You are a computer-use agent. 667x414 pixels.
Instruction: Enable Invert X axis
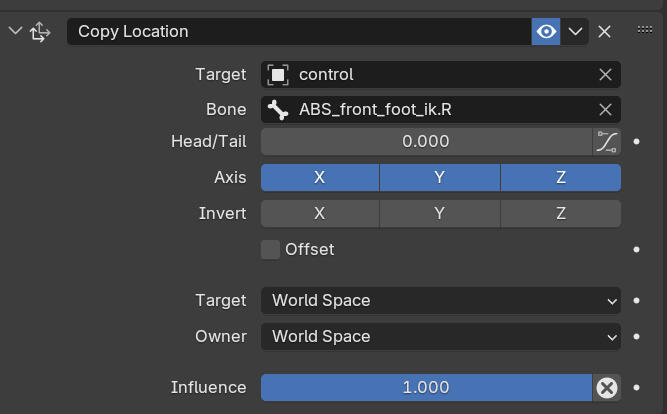320,213
